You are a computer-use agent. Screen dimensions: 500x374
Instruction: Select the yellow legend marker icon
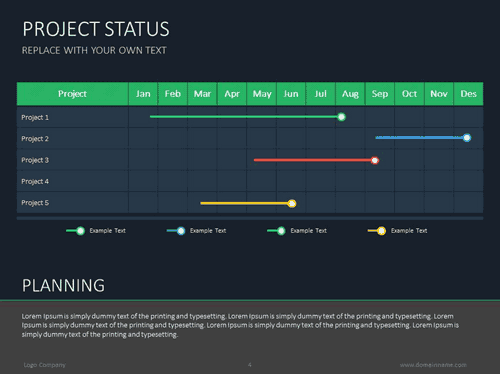[x=377, y=231]
